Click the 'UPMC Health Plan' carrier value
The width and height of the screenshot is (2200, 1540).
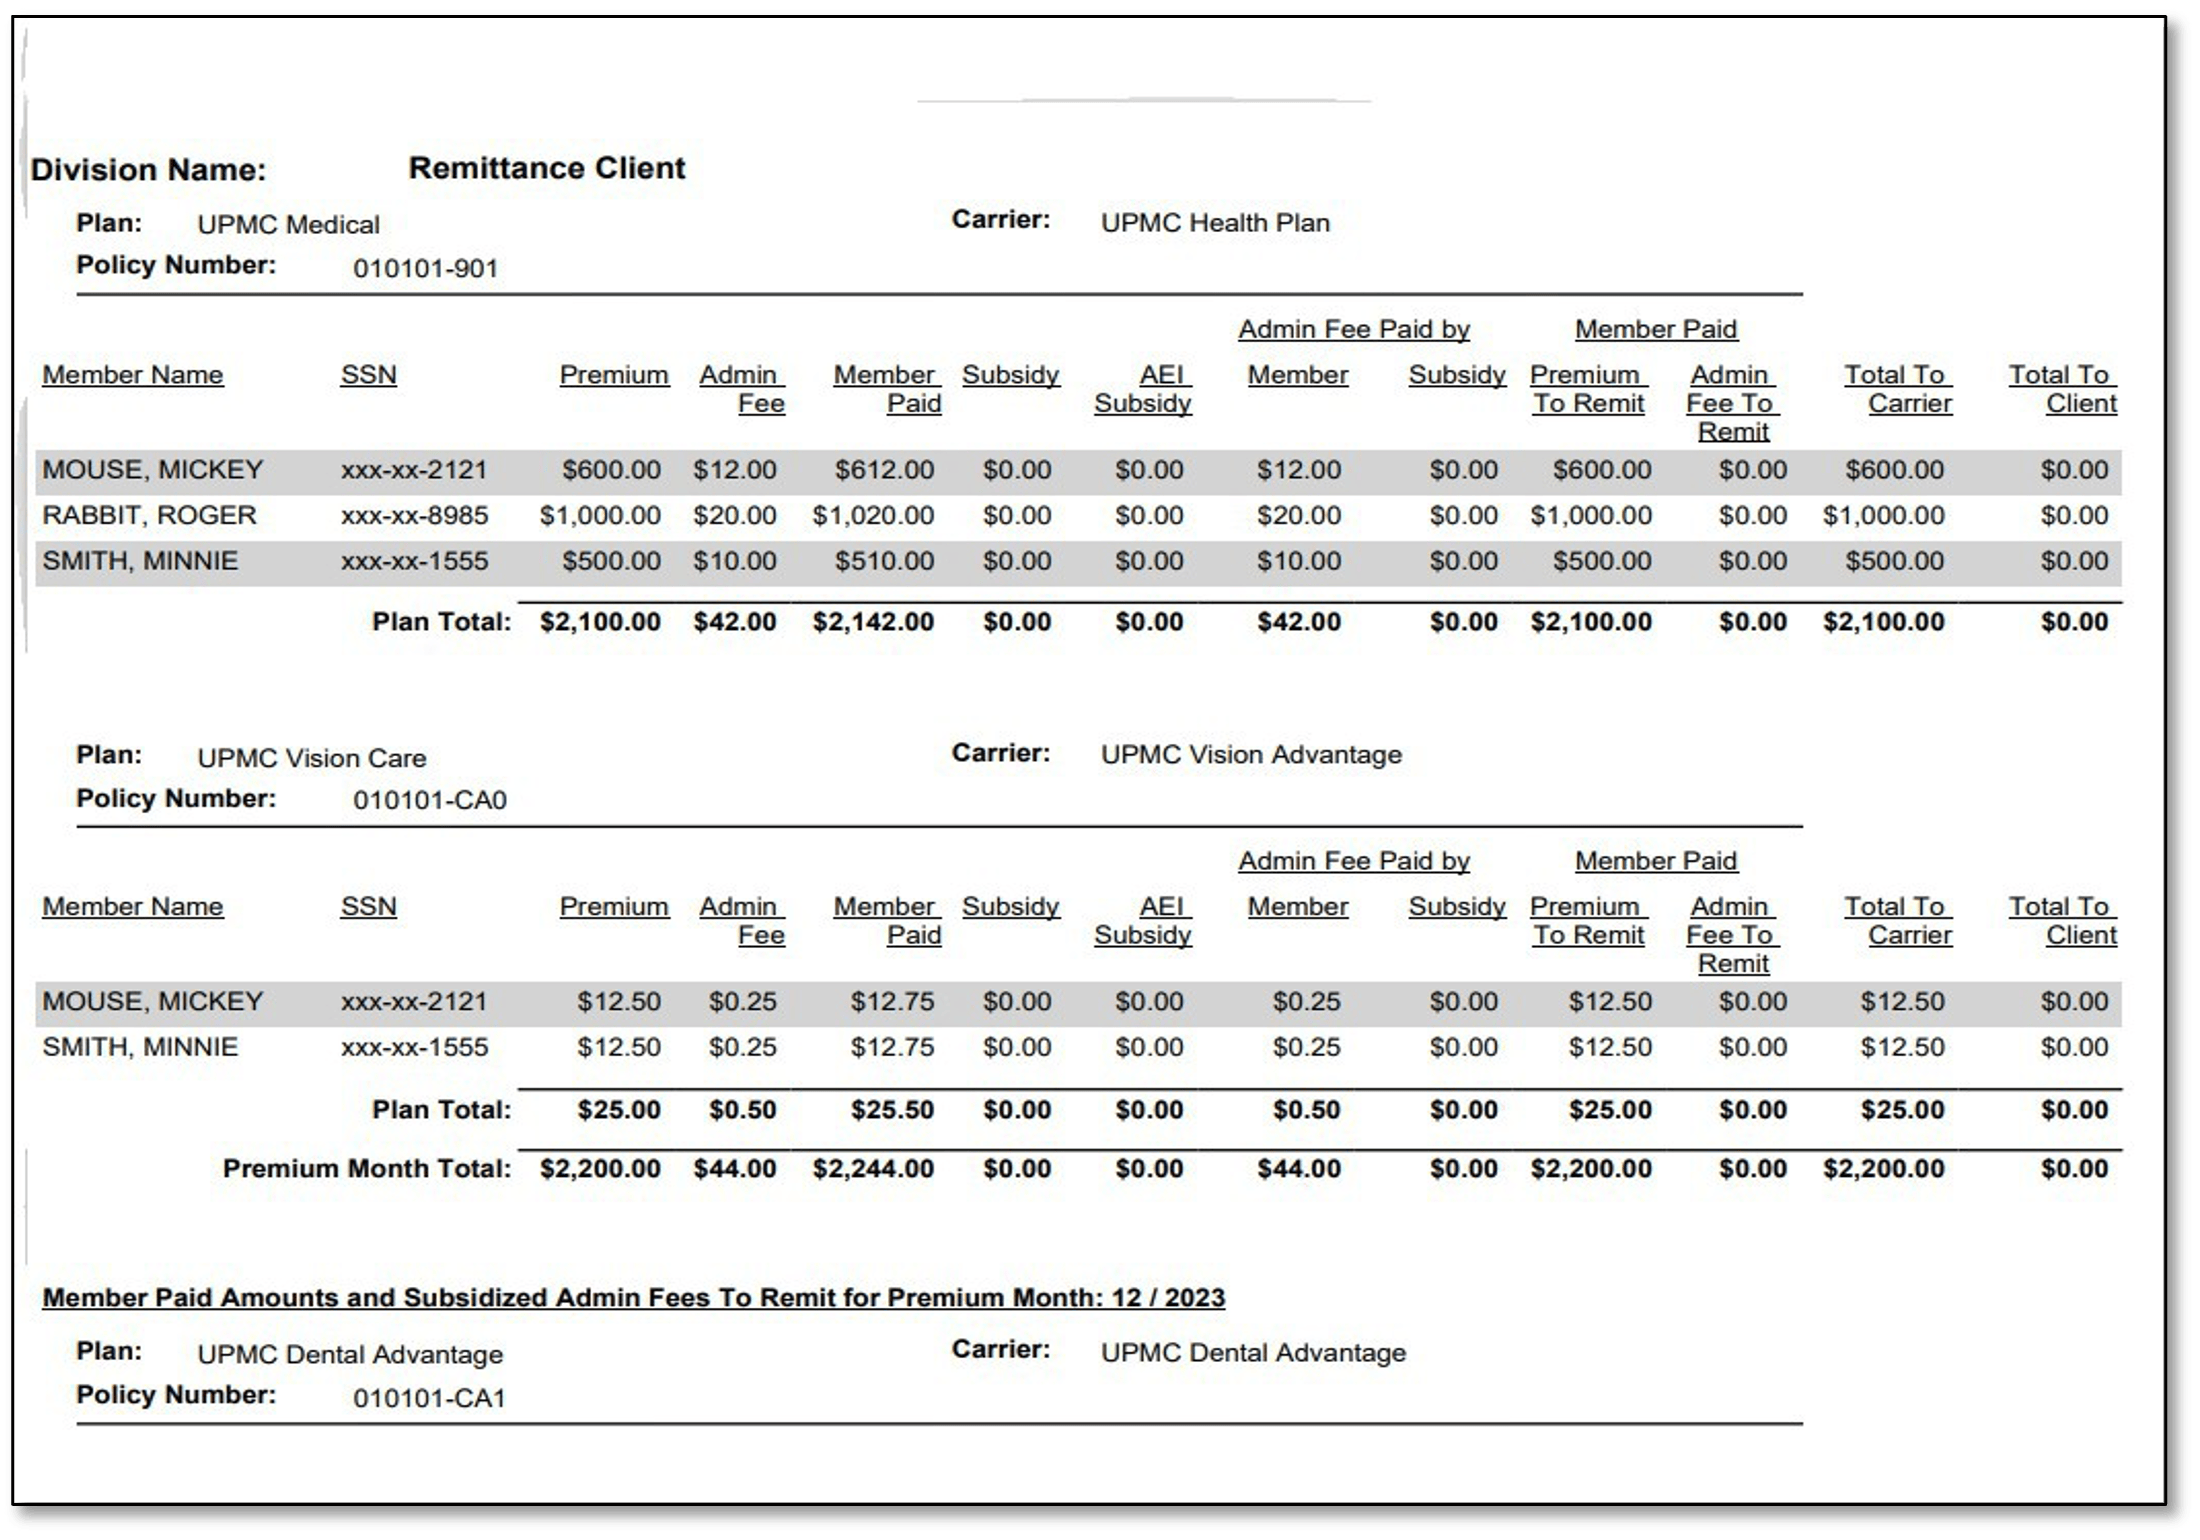(1215, 222)
